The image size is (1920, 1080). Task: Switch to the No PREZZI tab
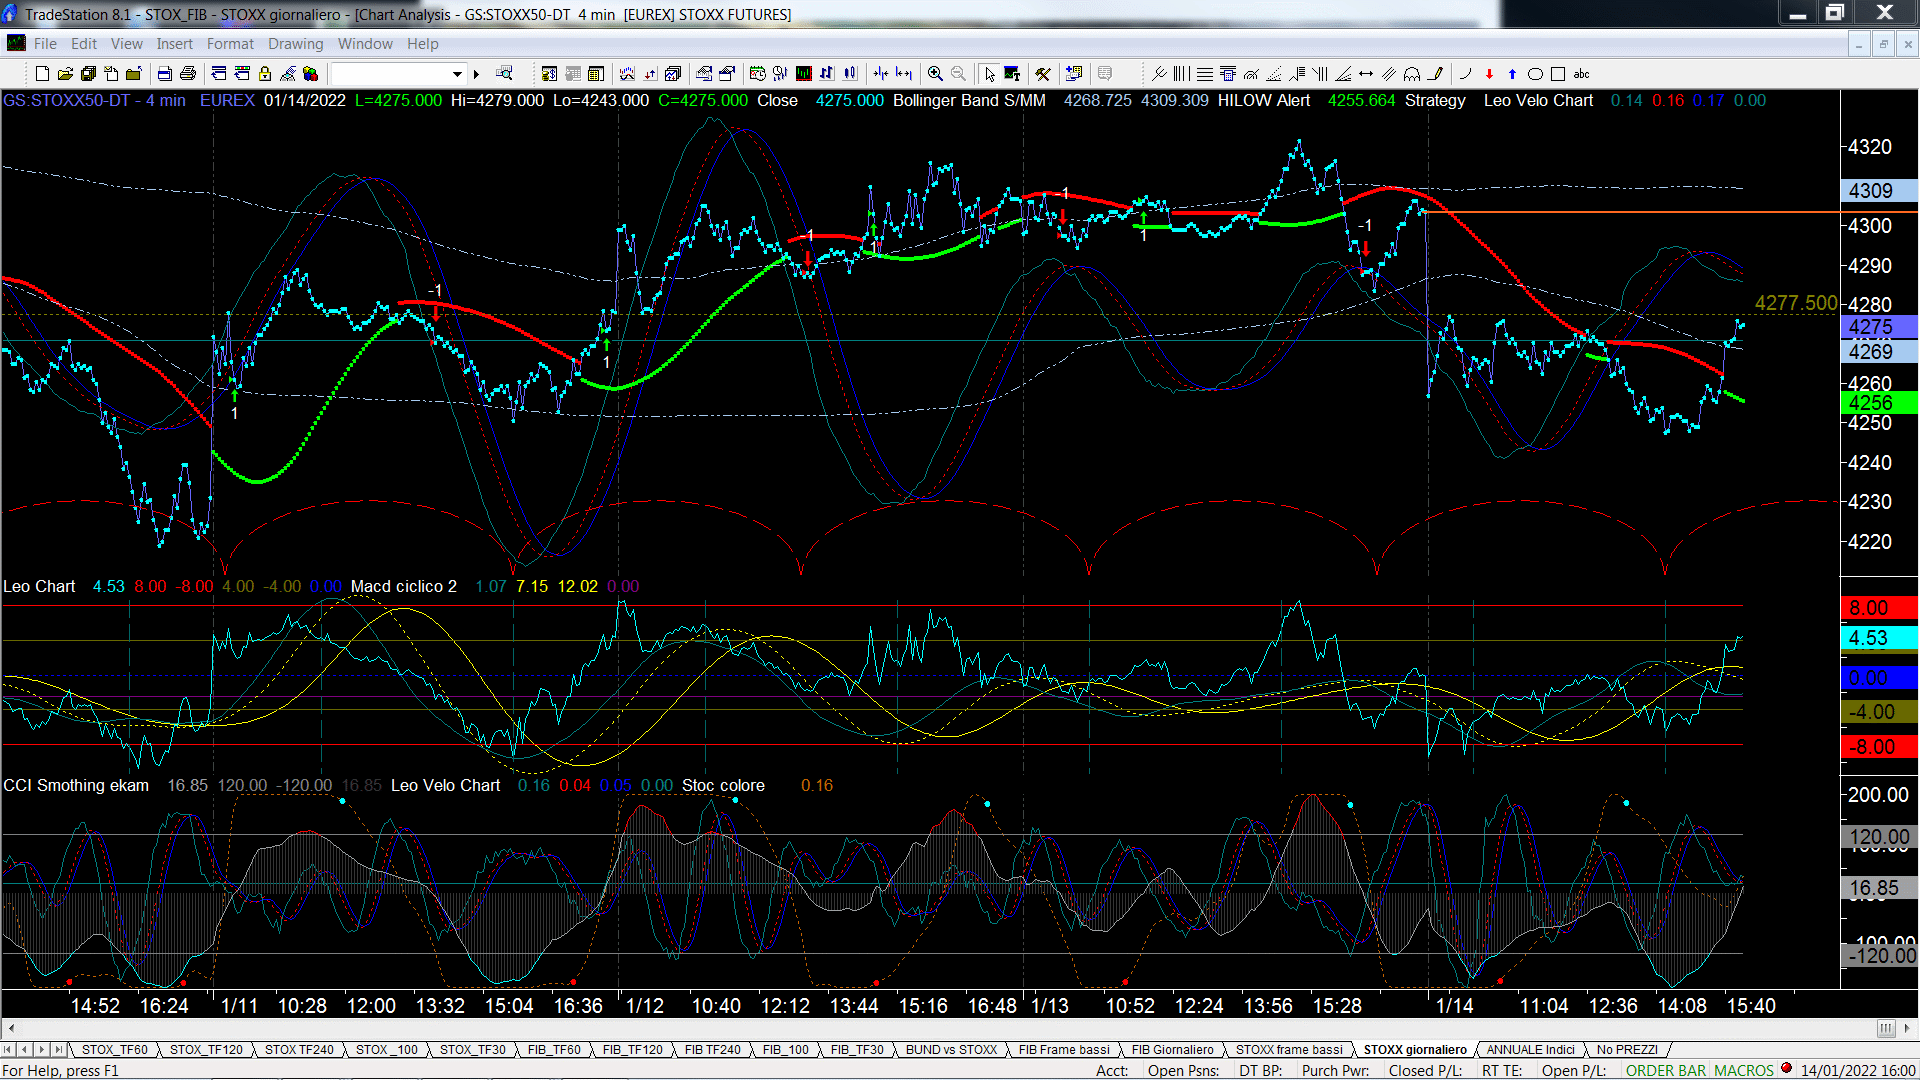click(1627, 1049)
